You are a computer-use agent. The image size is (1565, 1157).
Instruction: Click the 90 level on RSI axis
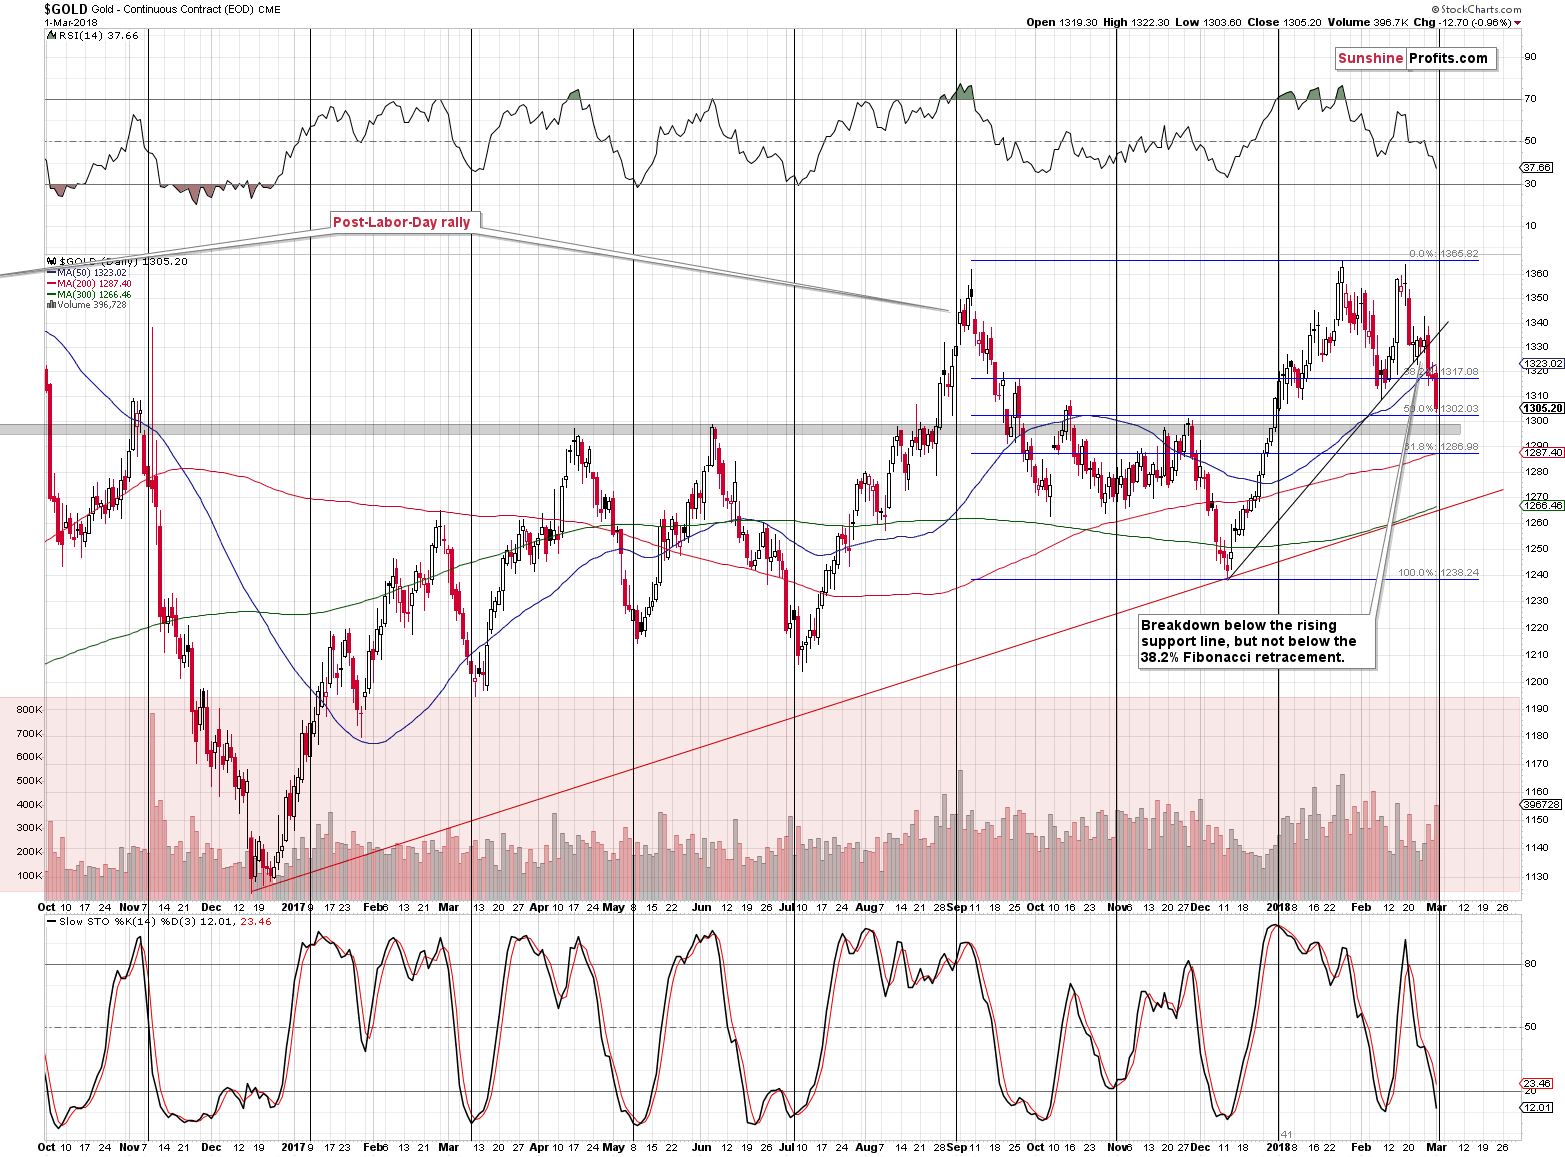pos(1531,57)
